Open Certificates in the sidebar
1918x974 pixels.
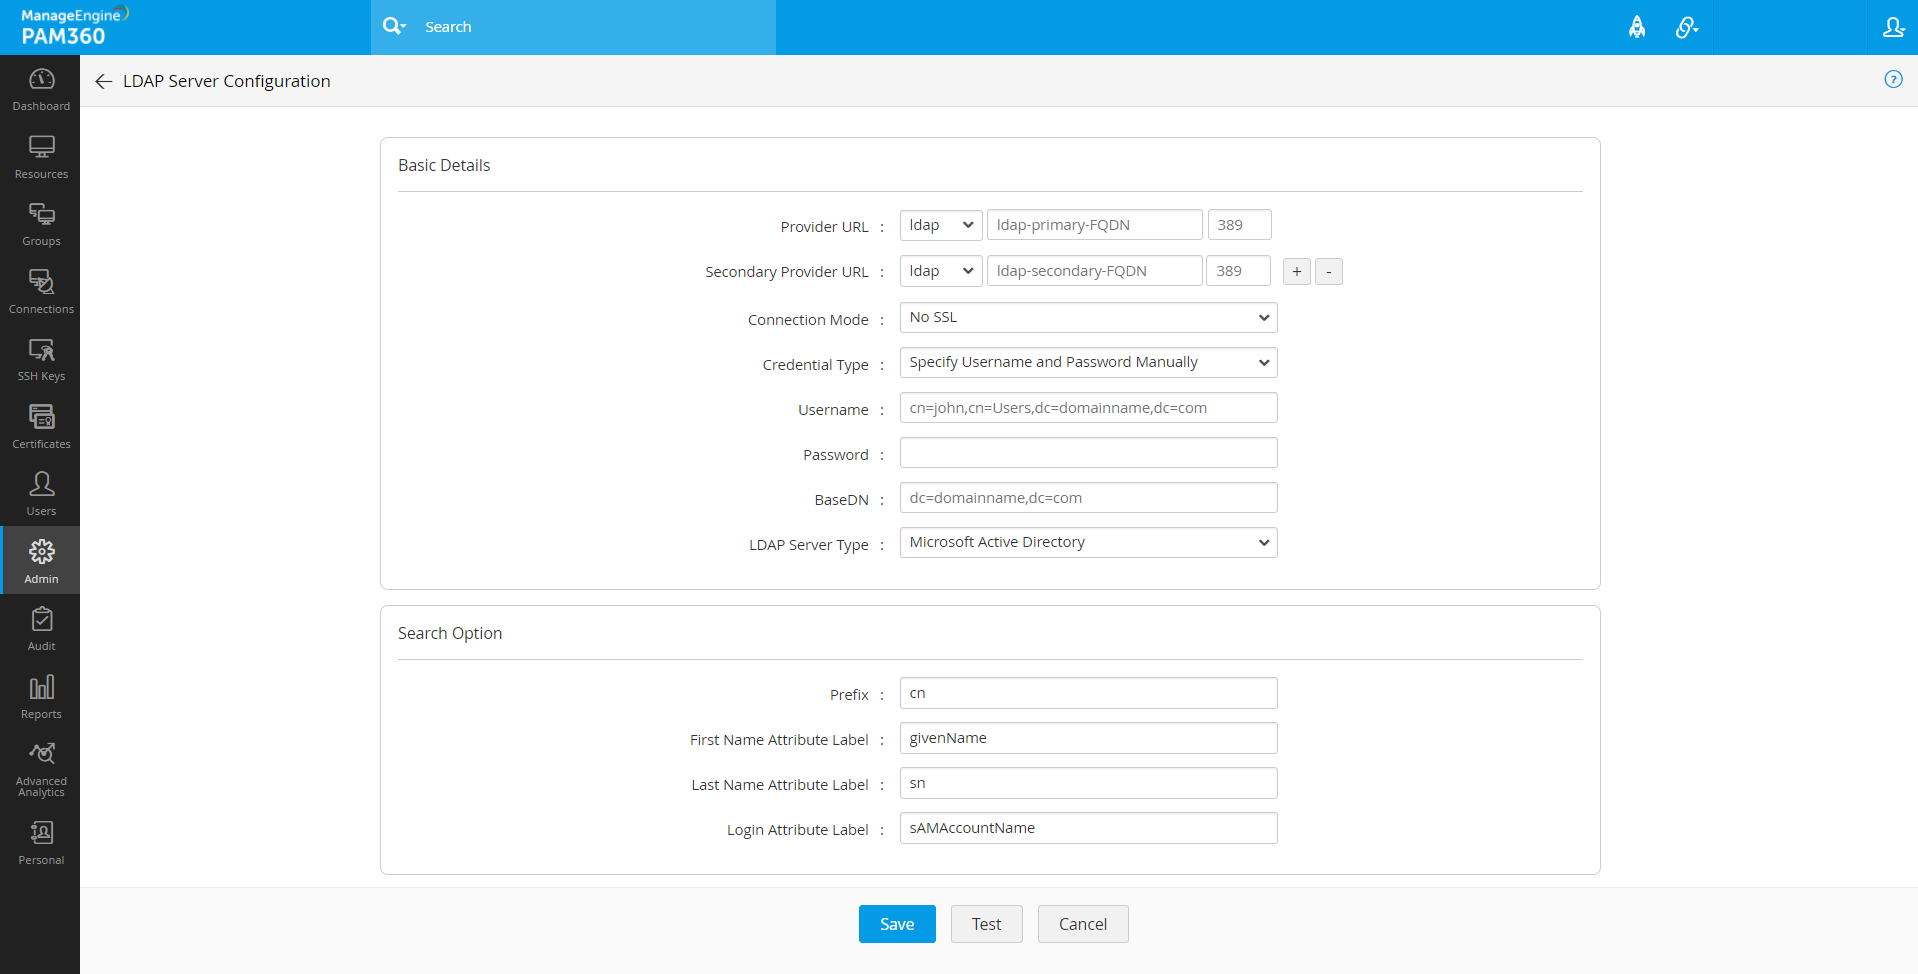pos(41,427)
